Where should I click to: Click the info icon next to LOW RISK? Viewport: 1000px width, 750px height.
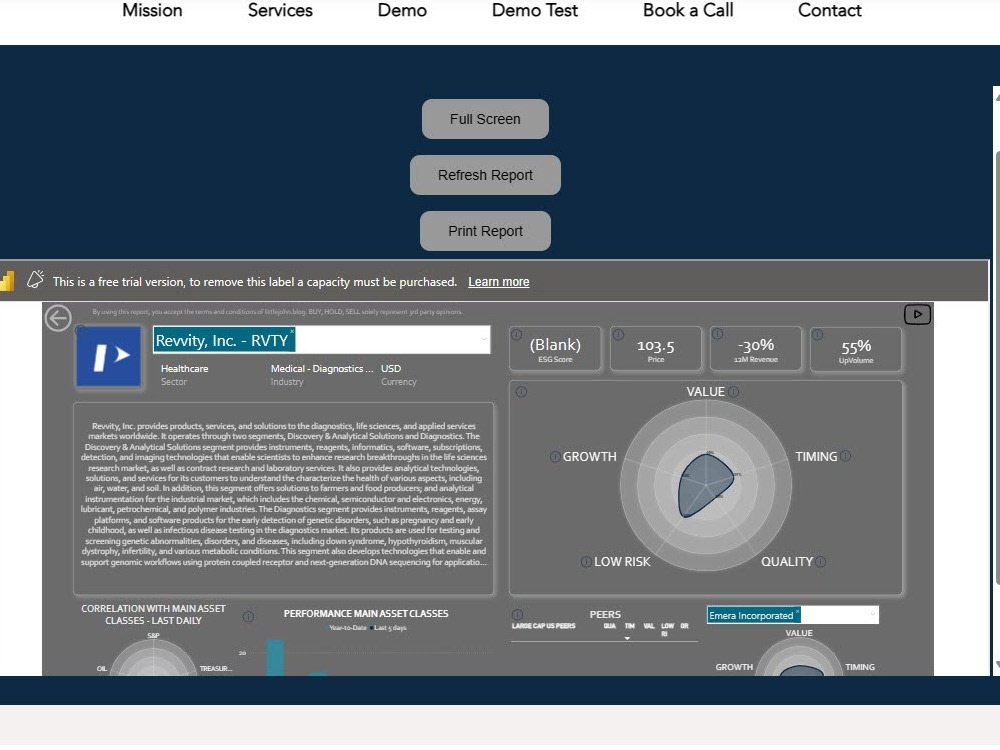586,562
